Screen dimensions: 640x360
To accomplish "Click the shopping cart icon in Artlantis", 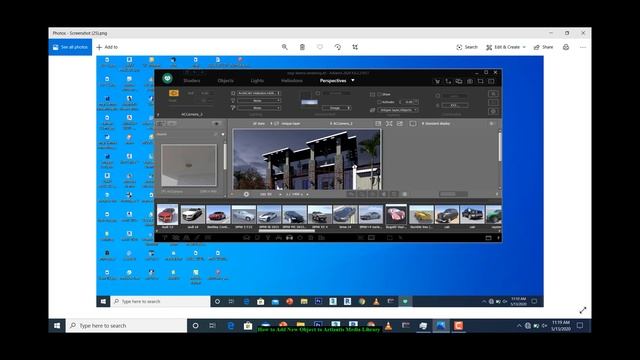I will [x=437, y=81].
